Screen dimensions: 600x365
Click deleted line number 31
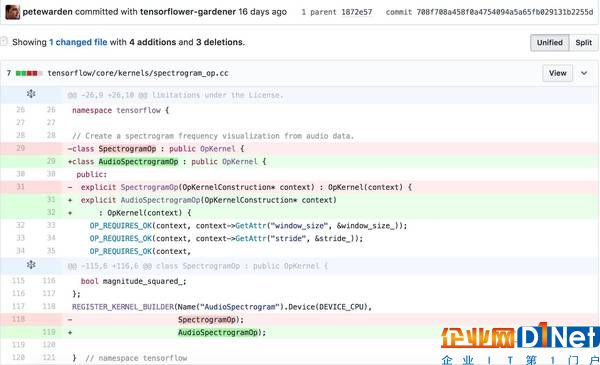(x=20, y=187)
